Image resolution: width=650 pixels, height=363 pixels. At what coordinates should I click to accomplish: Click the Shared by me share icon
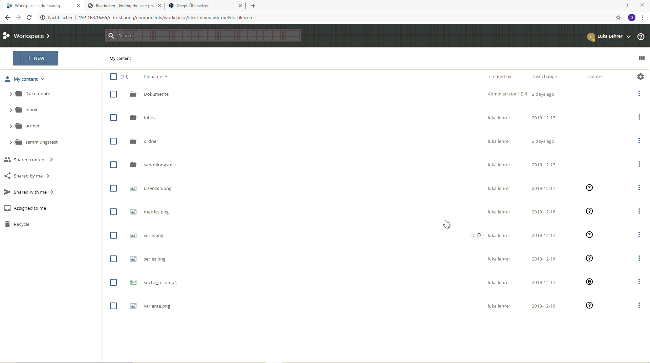coord(7,176)
